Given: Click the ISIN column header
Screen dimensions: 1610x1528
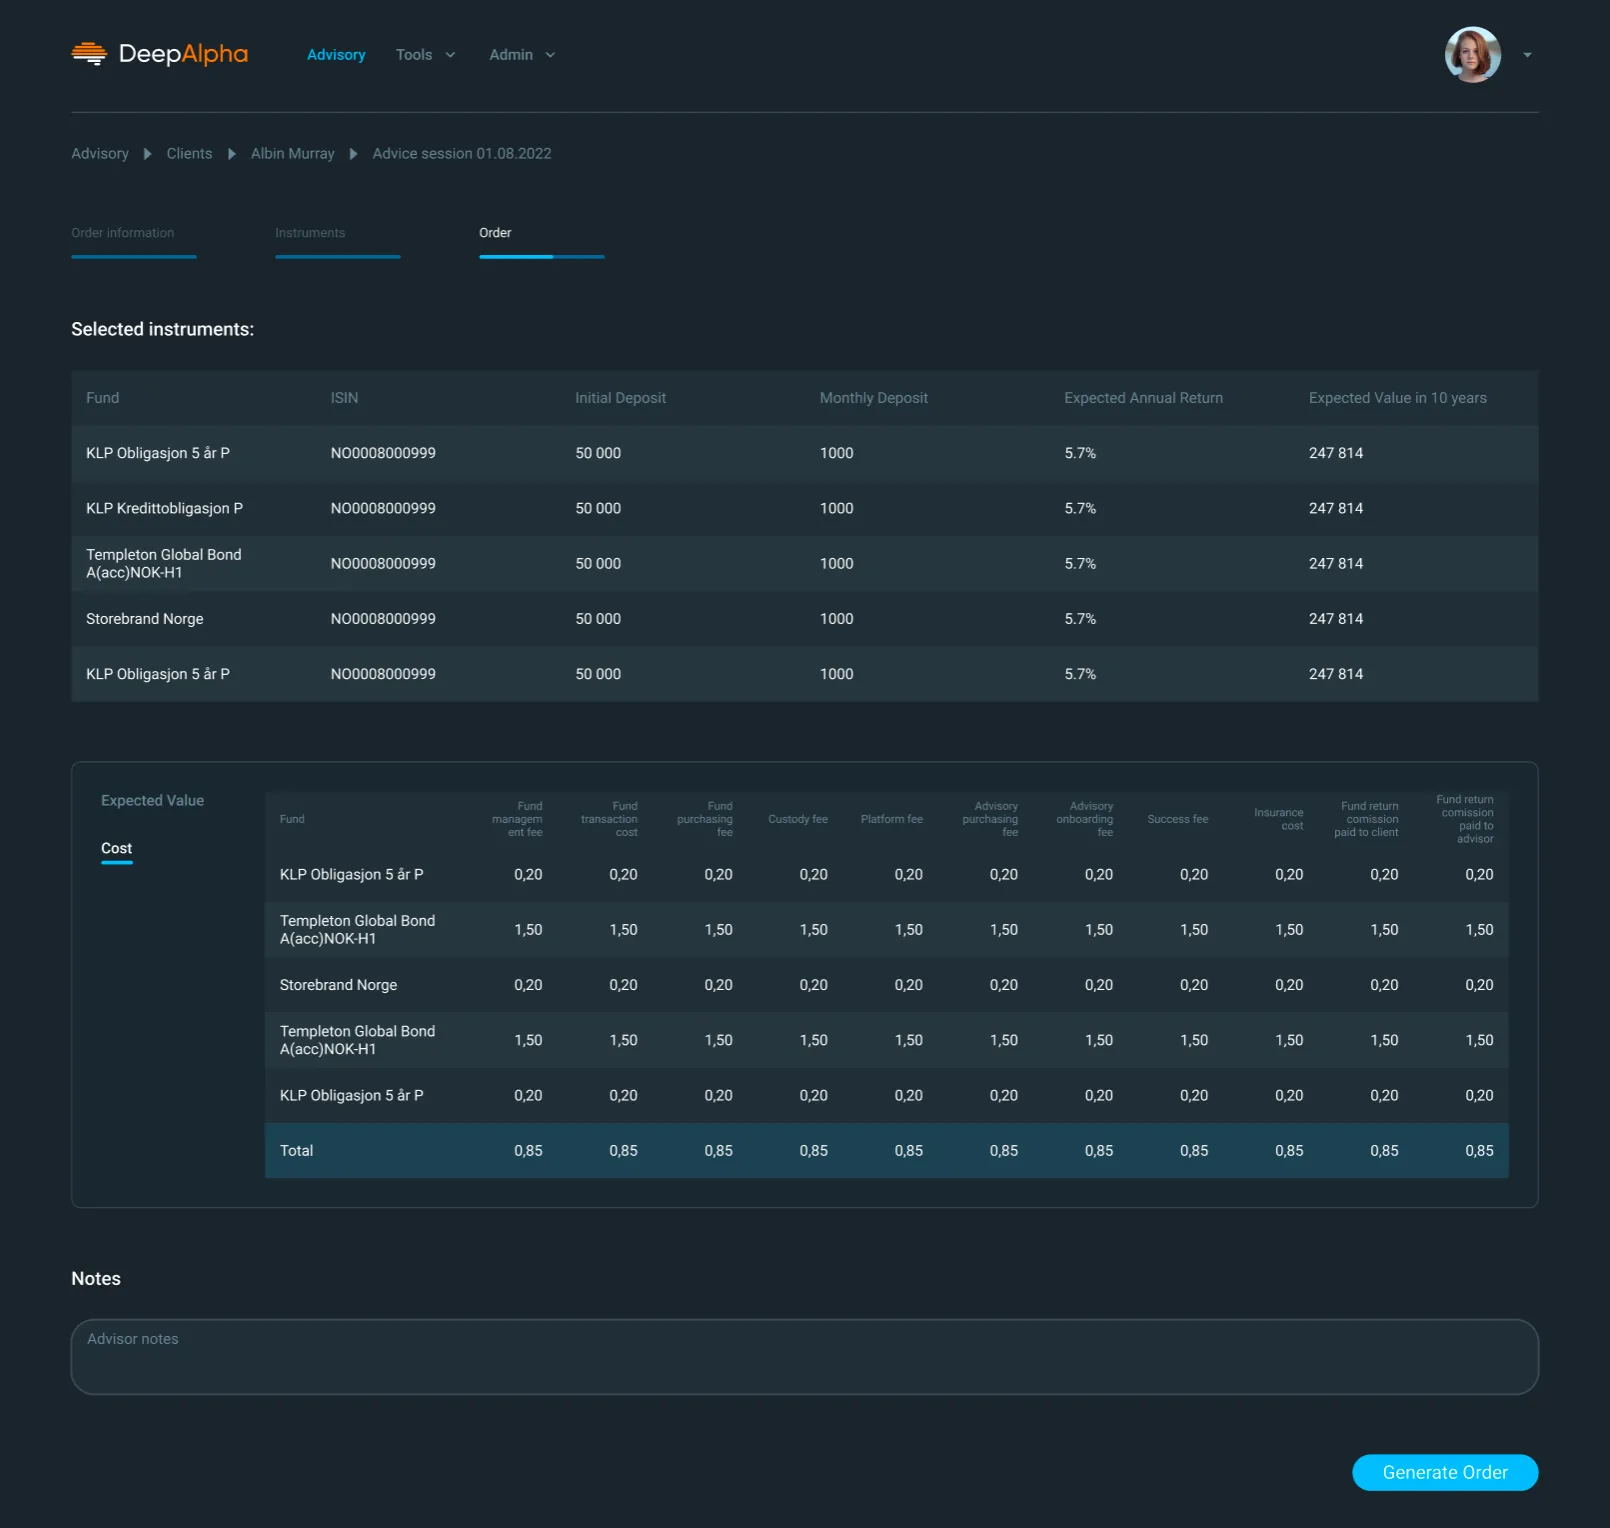Looking at the screenshot, I should click(x=344, y=398).
